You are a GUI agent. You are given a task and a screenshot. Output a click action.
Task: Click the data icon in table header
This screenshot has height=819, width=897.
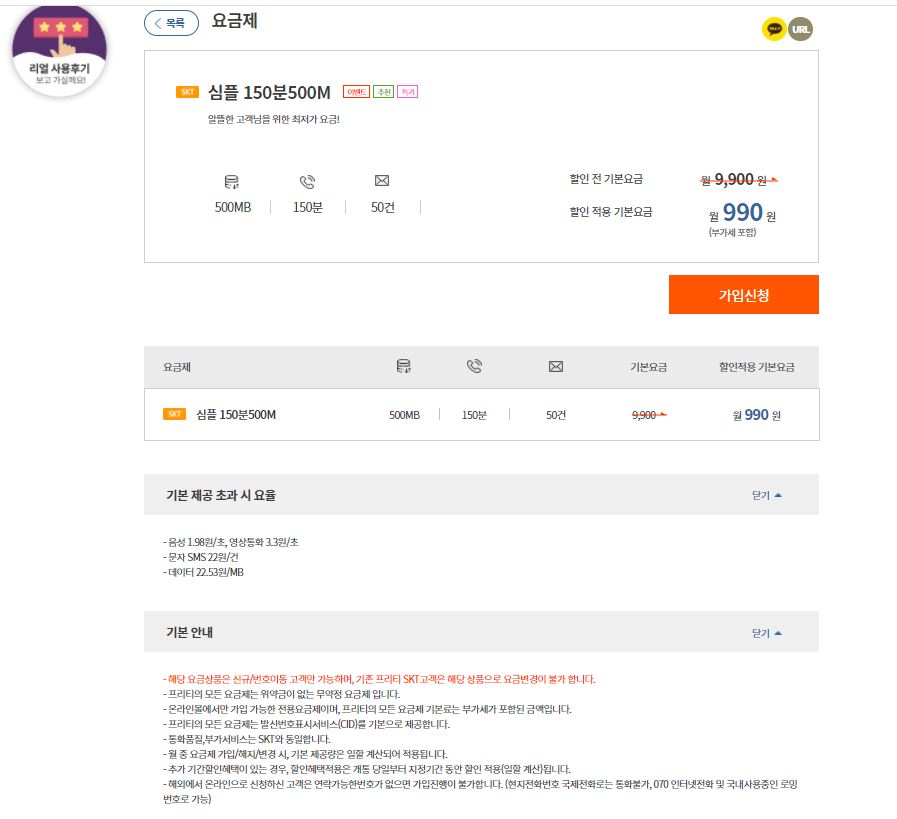tap(404, 366)
